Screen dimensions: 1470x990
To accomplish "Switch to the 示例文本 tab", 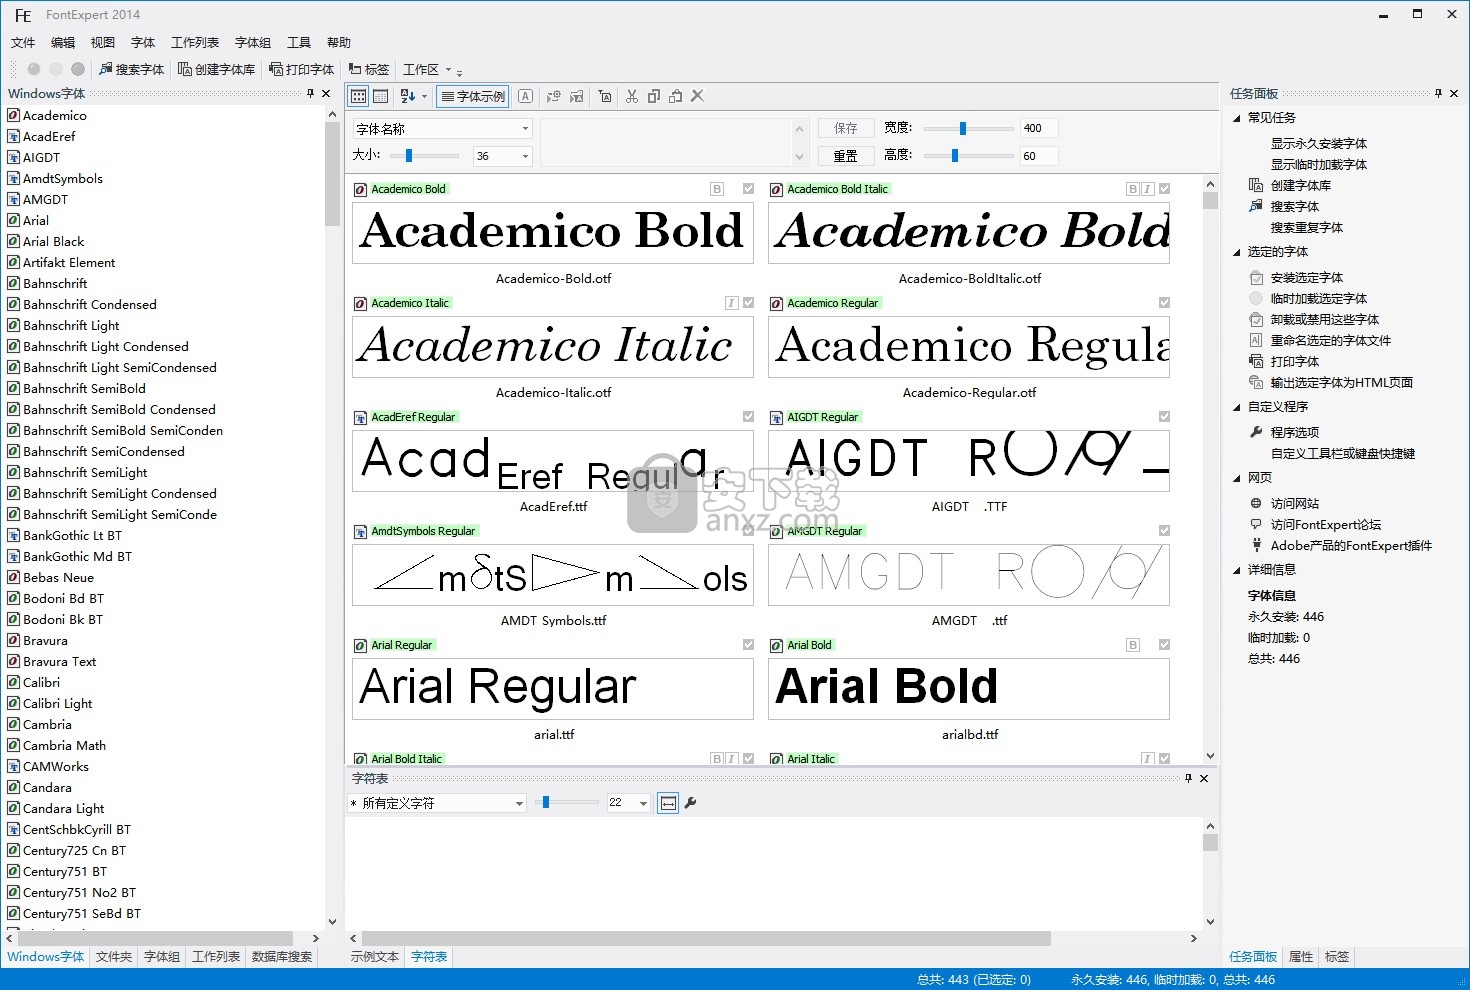I will pyautogui.click(x=375, y=957).
